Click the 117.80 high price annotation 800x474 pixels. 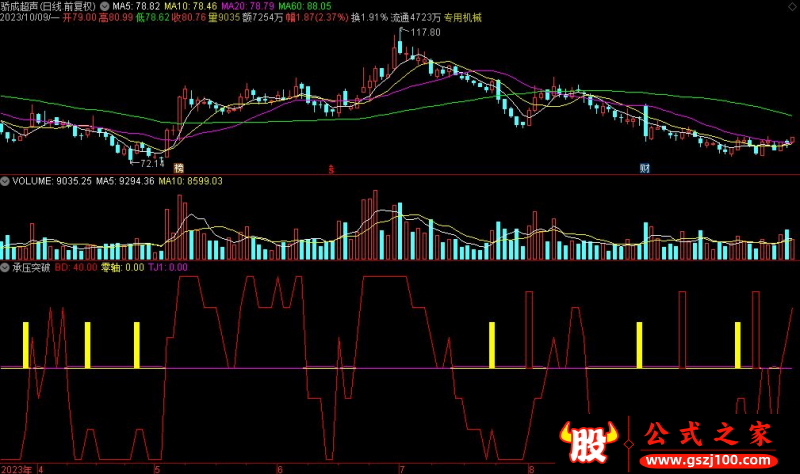pos(425,32)
